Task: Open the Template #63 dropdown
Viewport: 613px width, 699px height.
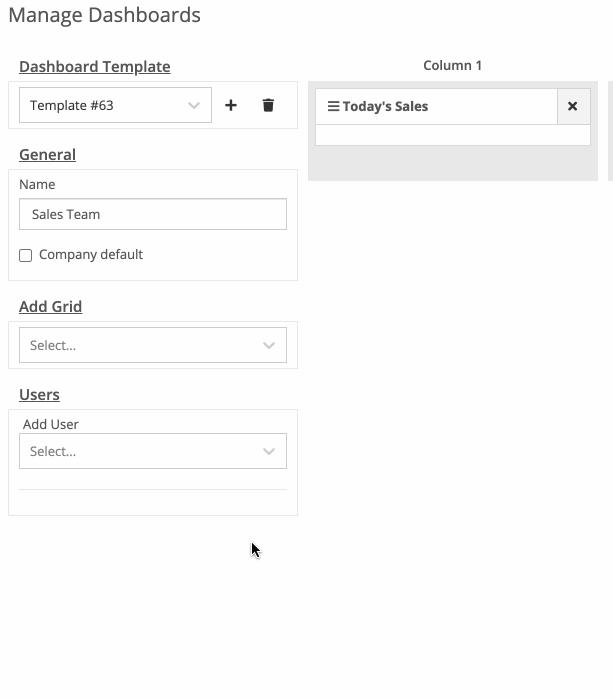Action: tap(115, 105)
